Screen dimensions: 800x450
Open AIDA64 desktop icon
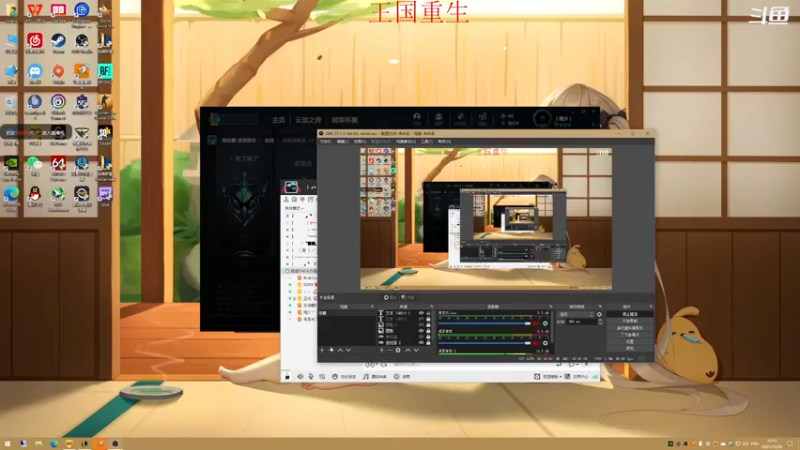(x=58, y=164)
